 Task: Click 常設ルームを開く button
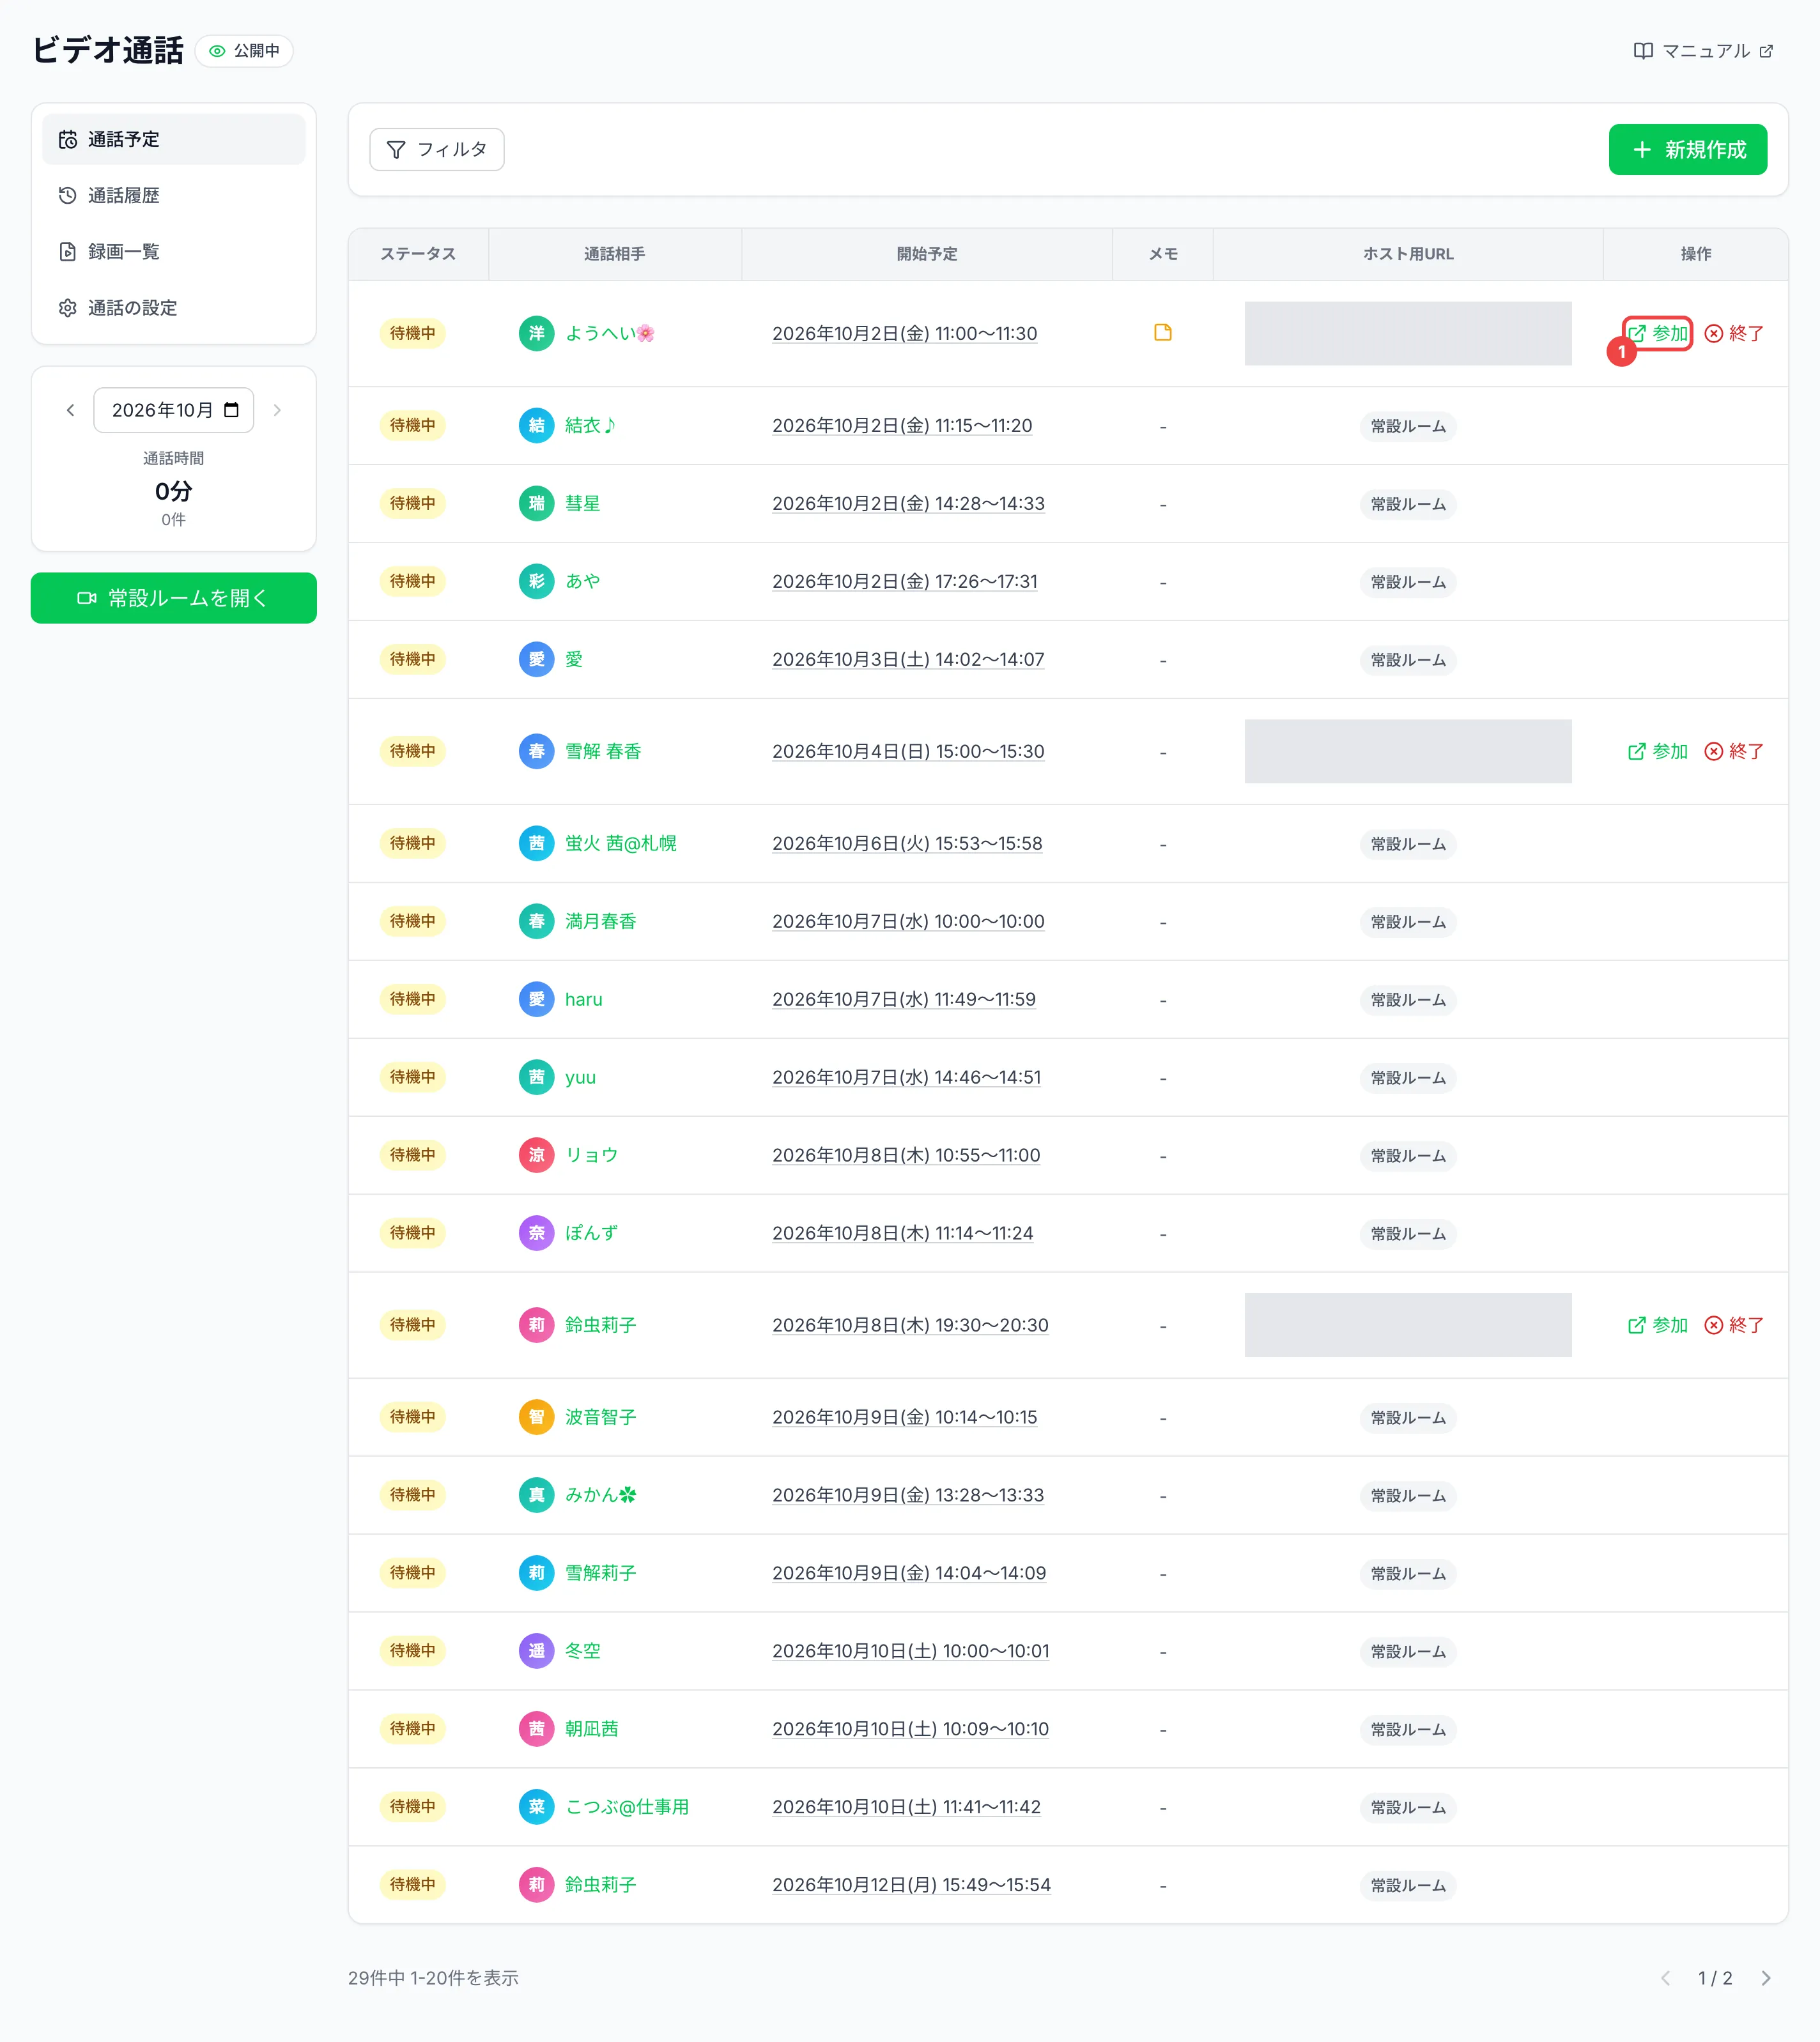point(173,598)
